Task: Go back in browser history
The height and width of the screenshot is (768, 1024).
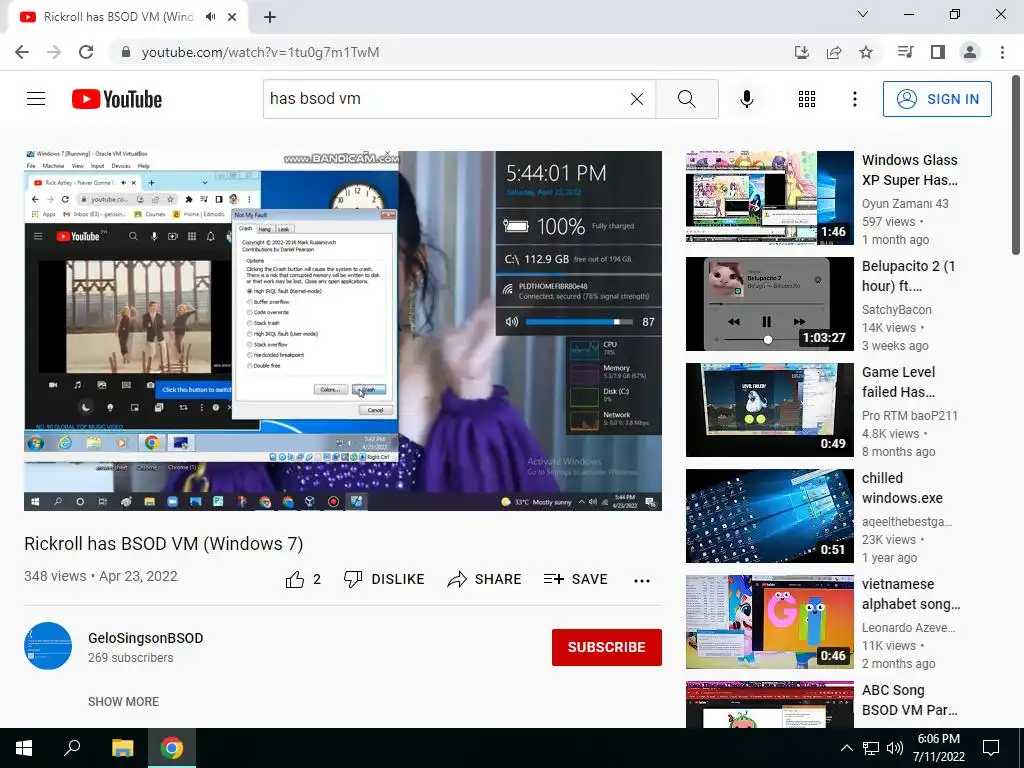Action: click(x=22, y=52)
